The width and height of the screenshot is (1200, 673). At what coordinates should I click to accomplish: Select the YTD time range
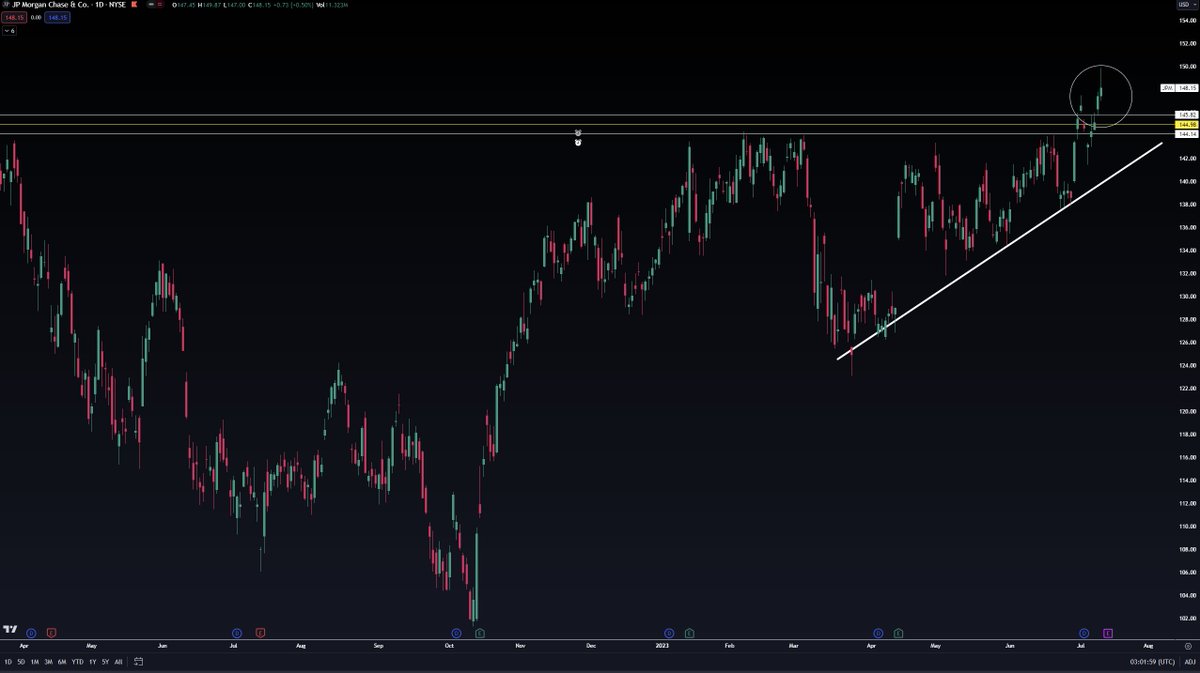pyautogui.click(x=77, y=662)
